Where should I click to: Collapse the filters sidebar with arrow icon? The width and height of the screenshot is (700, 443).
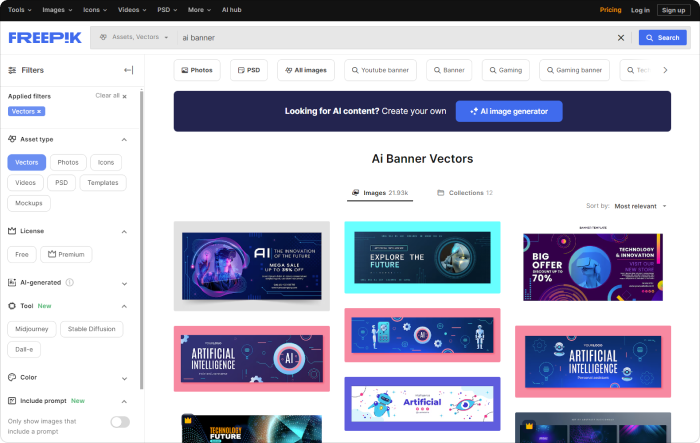129,70
